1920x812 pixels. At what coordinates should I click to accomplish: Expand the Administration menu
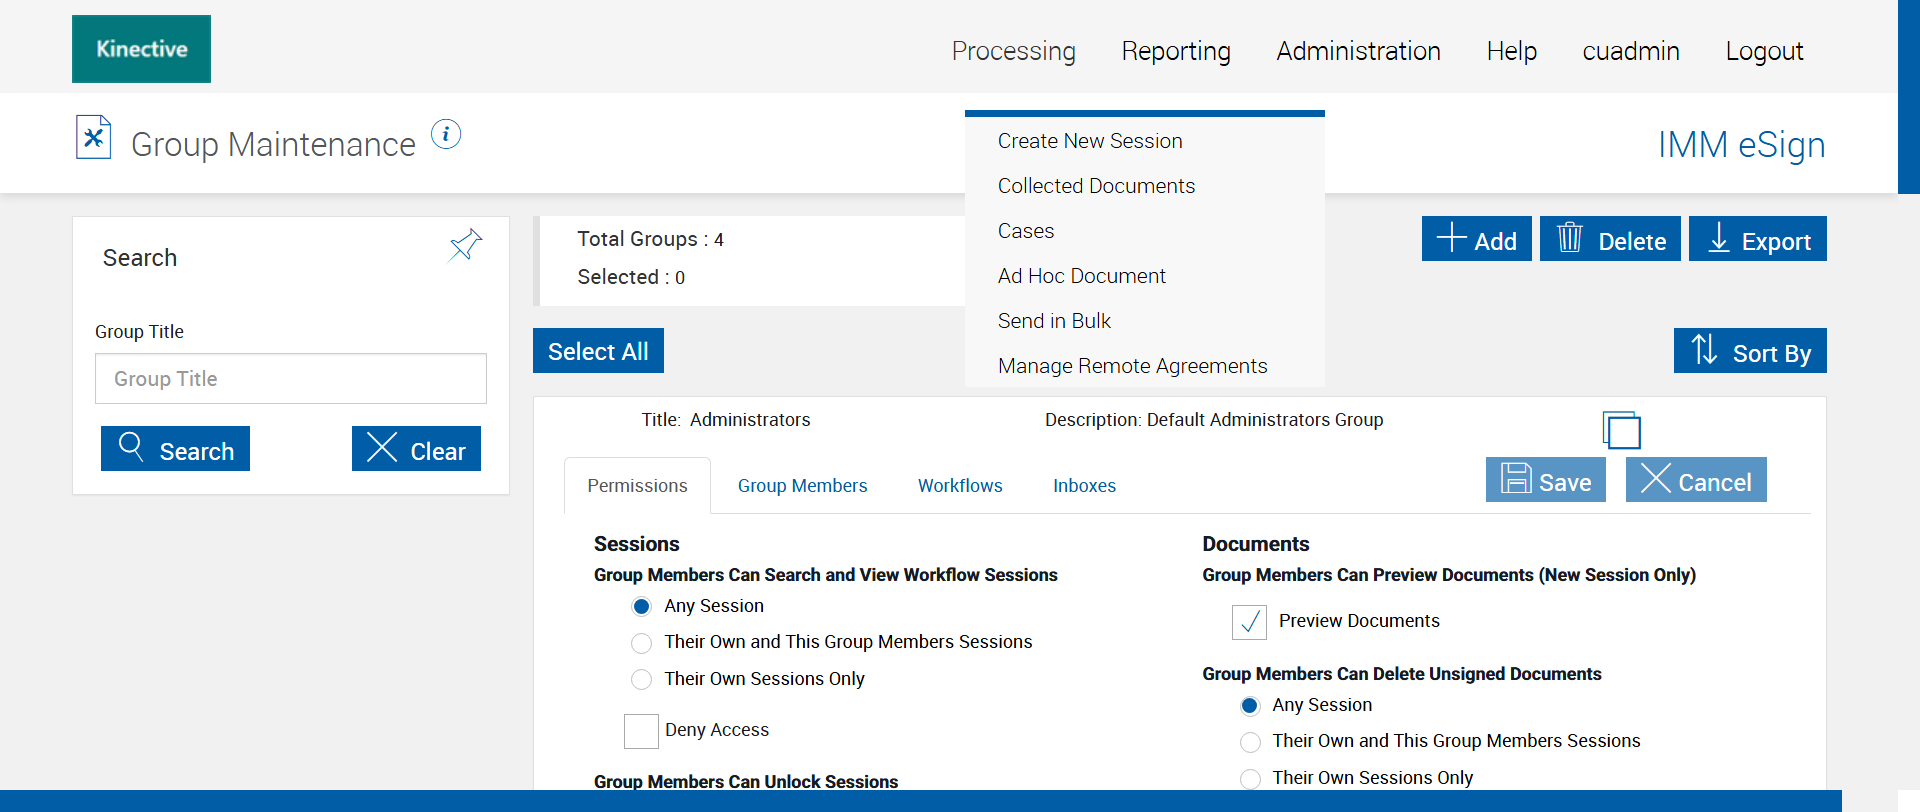tap(1358, 51)
